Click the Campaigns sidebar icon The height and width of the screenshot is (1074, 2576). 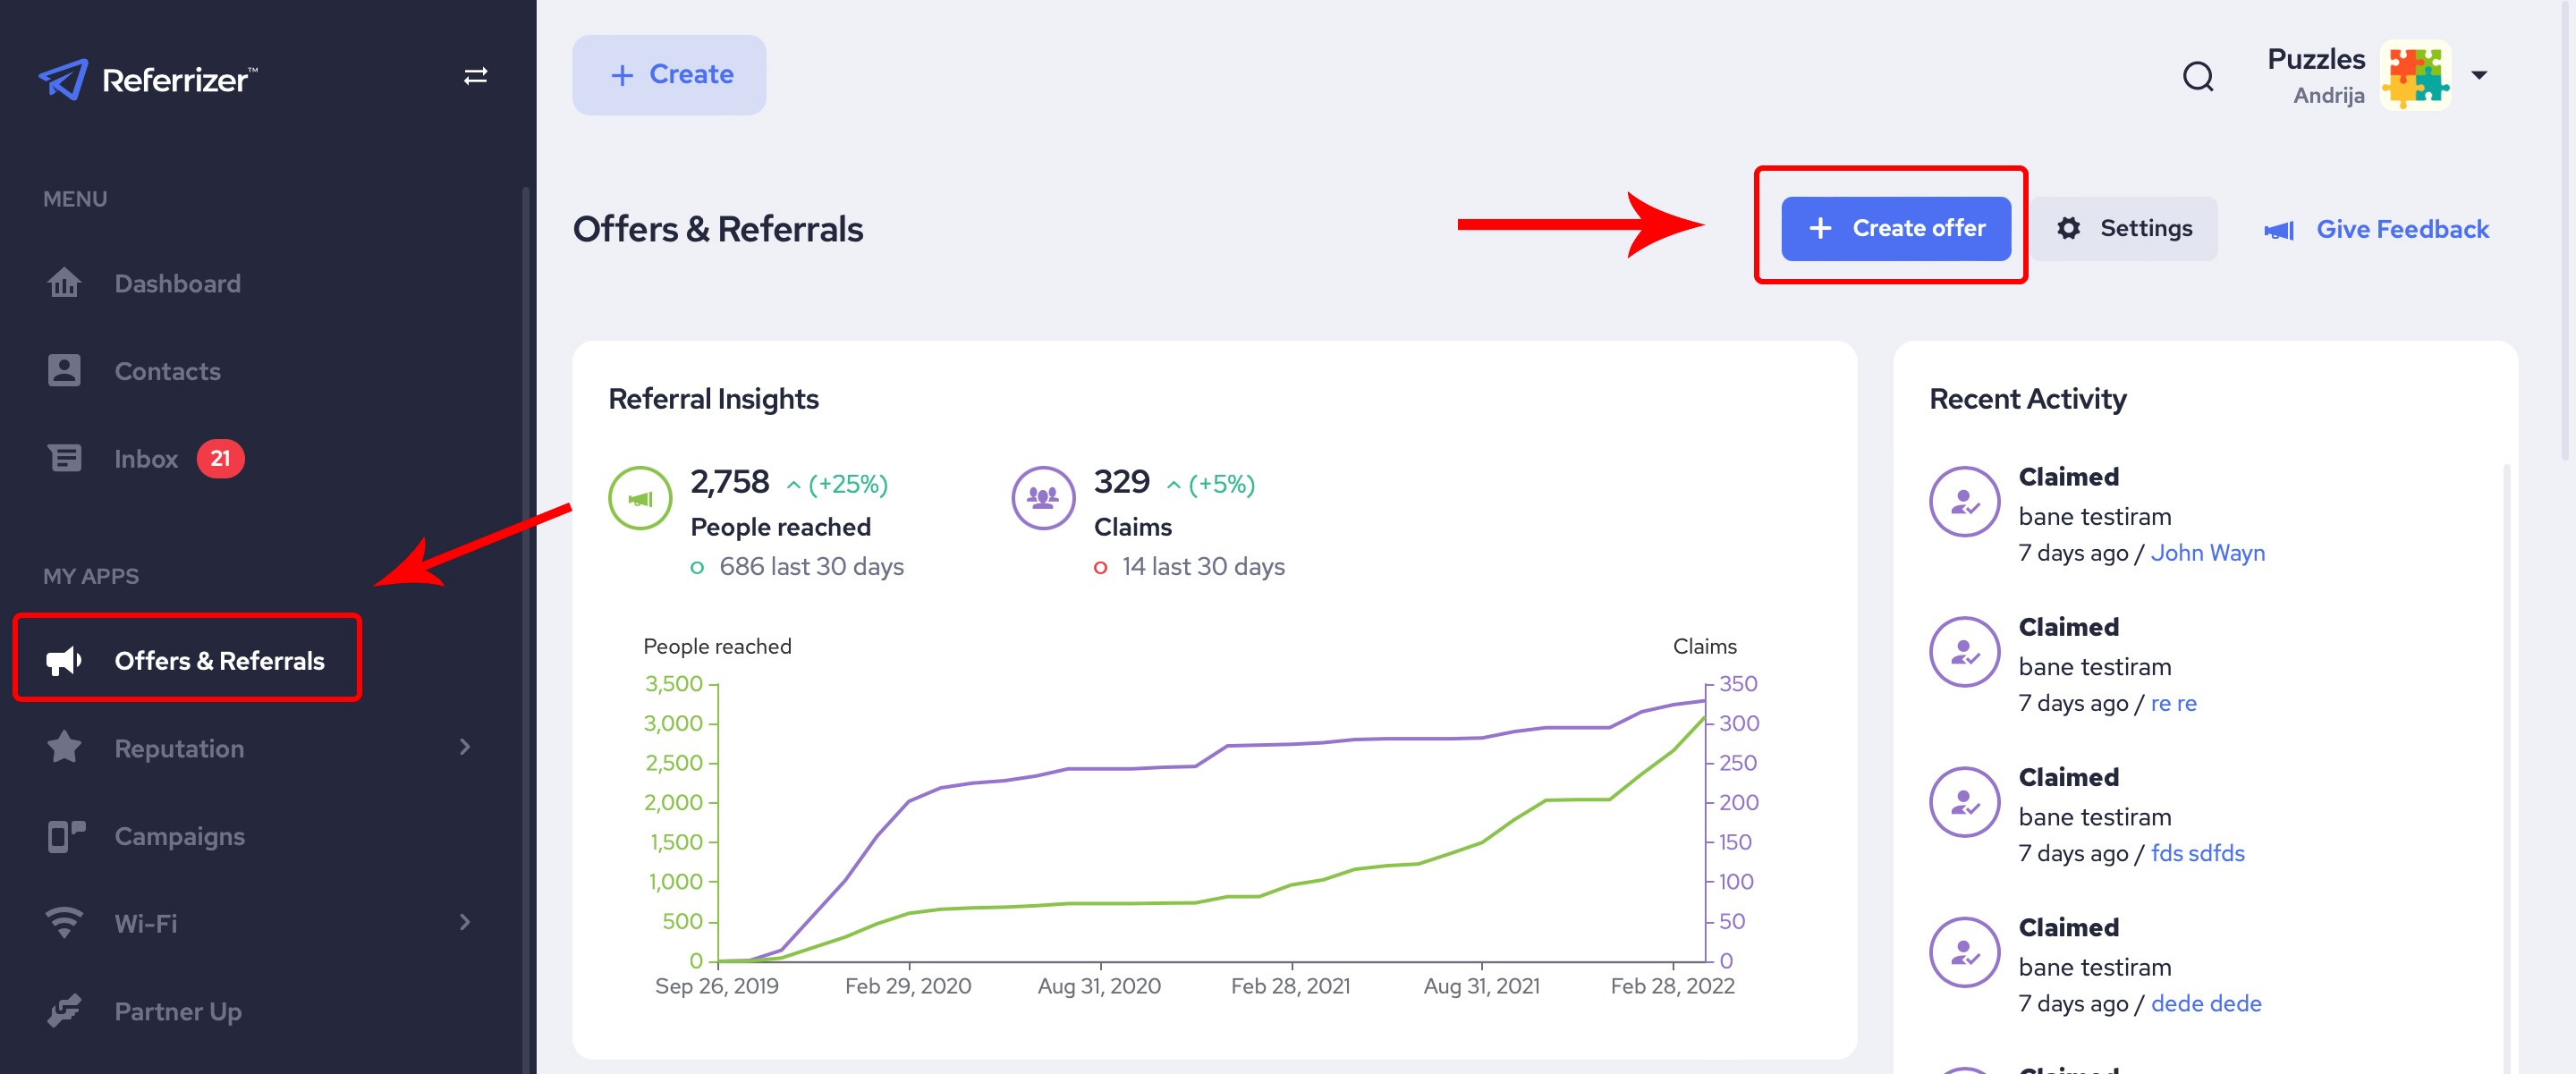coord(66,835)
